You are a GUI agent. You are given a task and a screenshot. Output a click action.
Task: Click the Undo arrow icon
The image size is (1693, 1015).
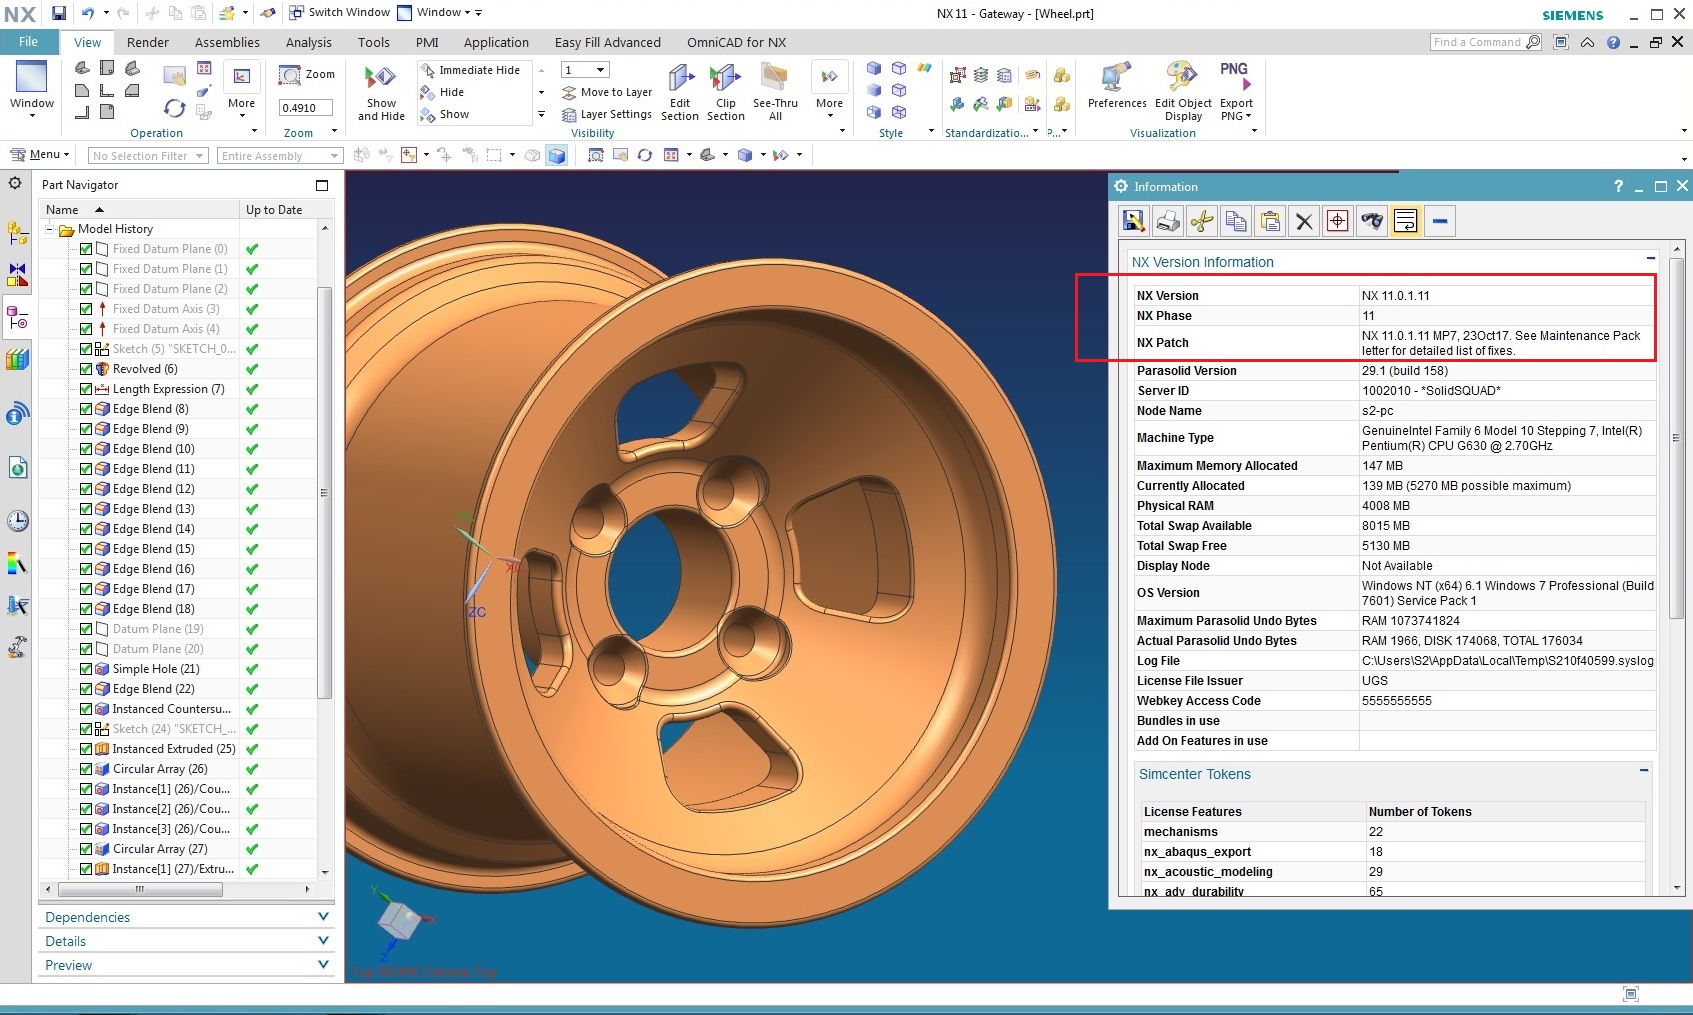87,13
